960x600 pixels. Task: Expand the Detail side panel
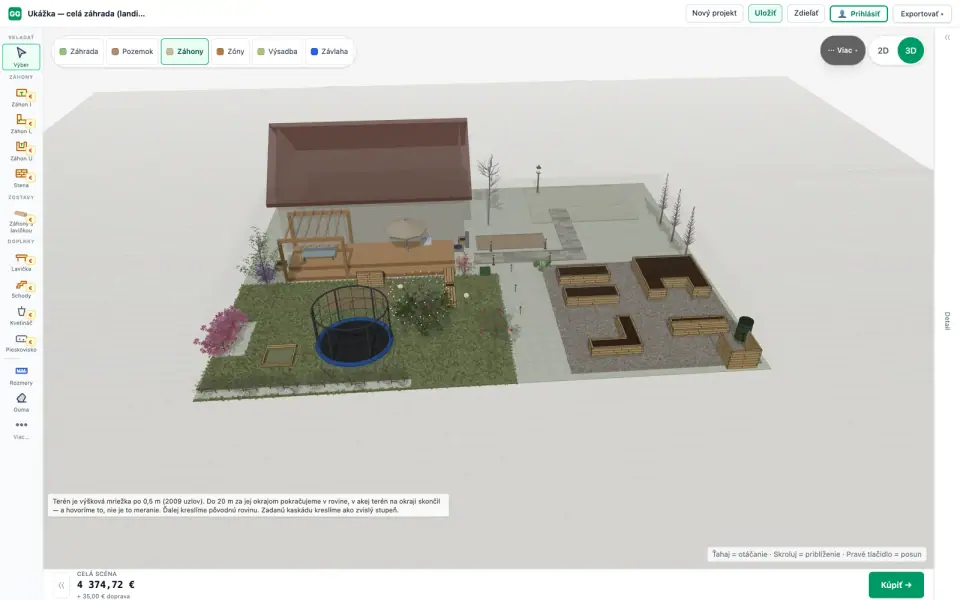click(947, 320)
